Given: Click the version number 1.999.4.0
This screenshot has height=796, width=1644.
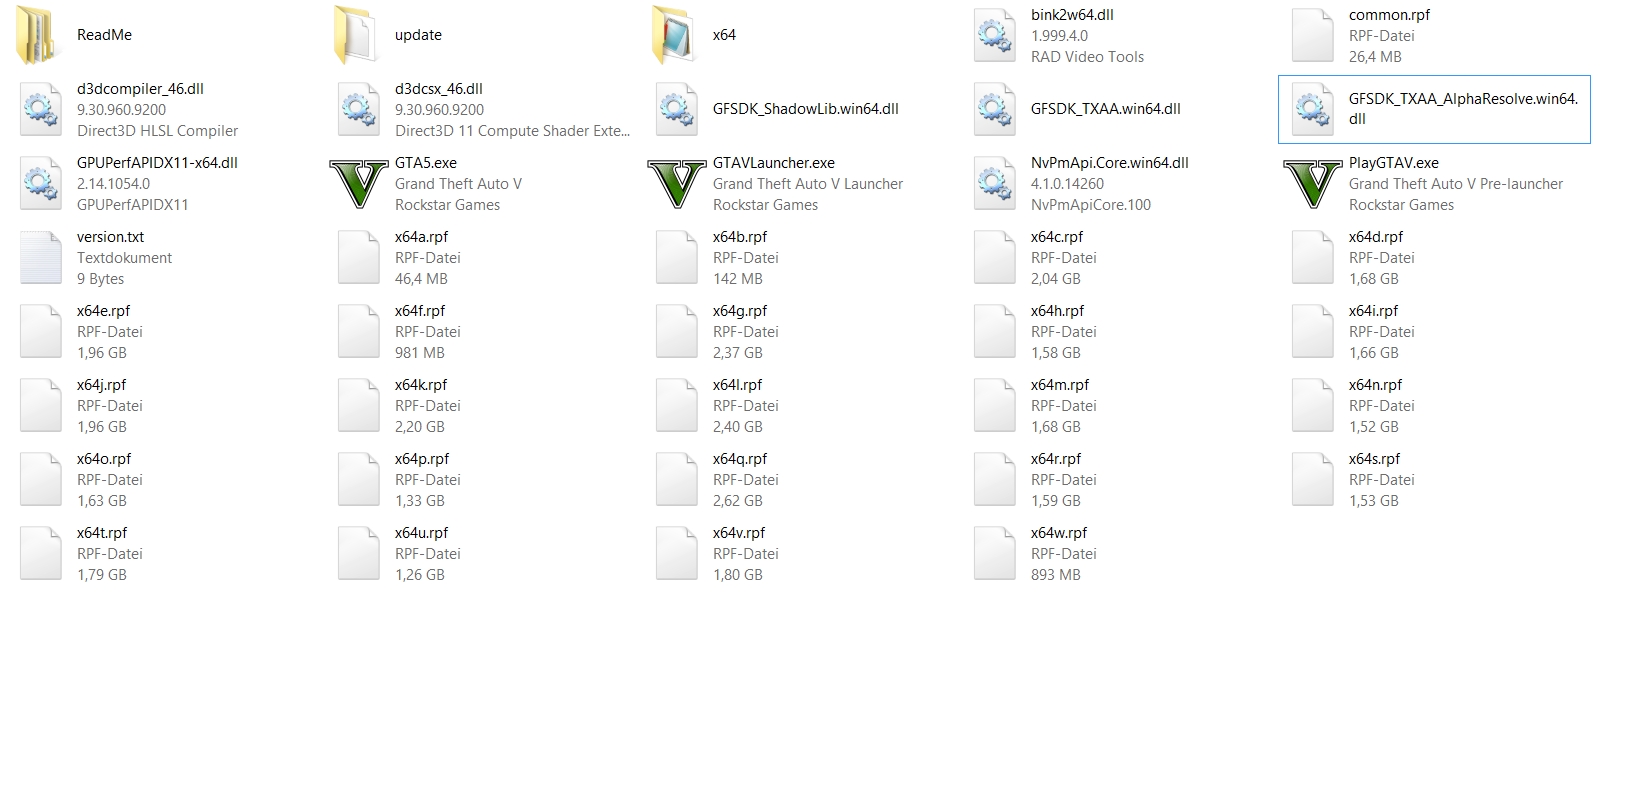Looking at the screenshot, I should [1060, 36].
